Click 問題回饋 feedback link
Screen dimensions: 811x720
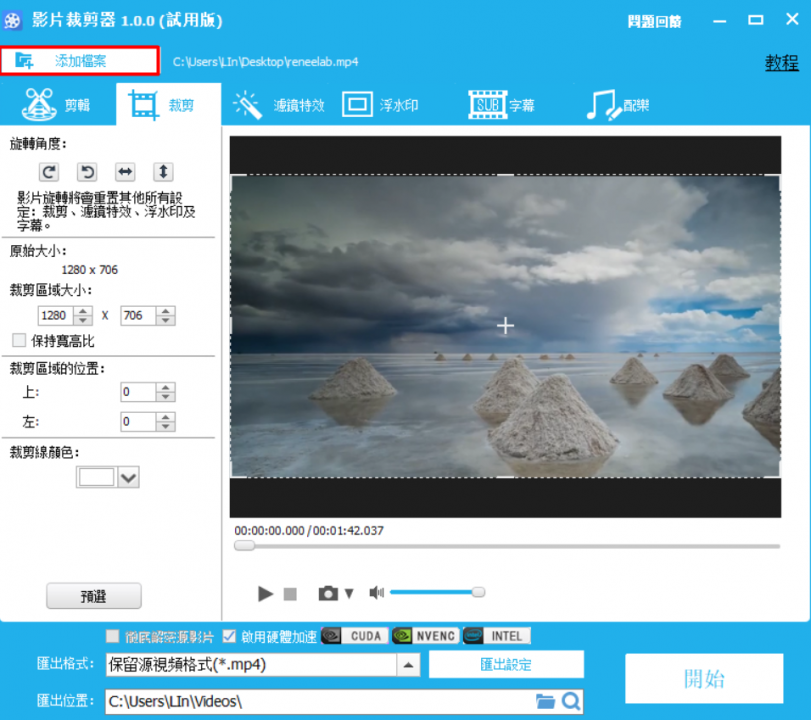654,22
